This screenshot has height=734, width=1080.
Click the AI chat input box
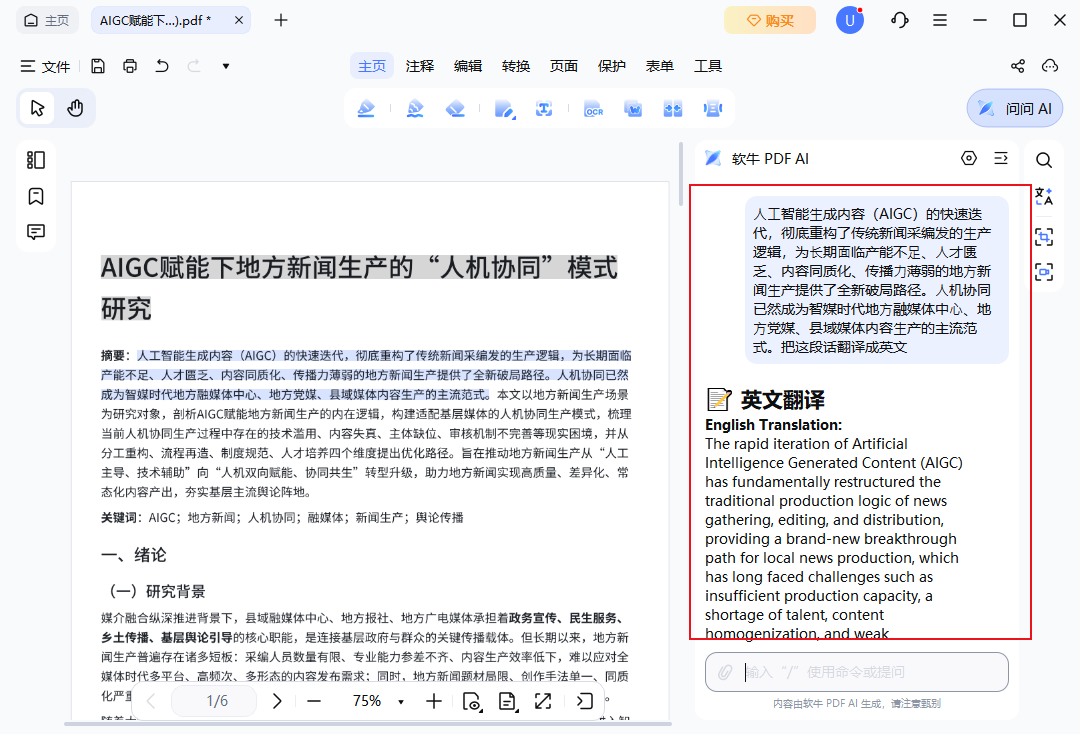pyautogui.click(x=856, y=672)
